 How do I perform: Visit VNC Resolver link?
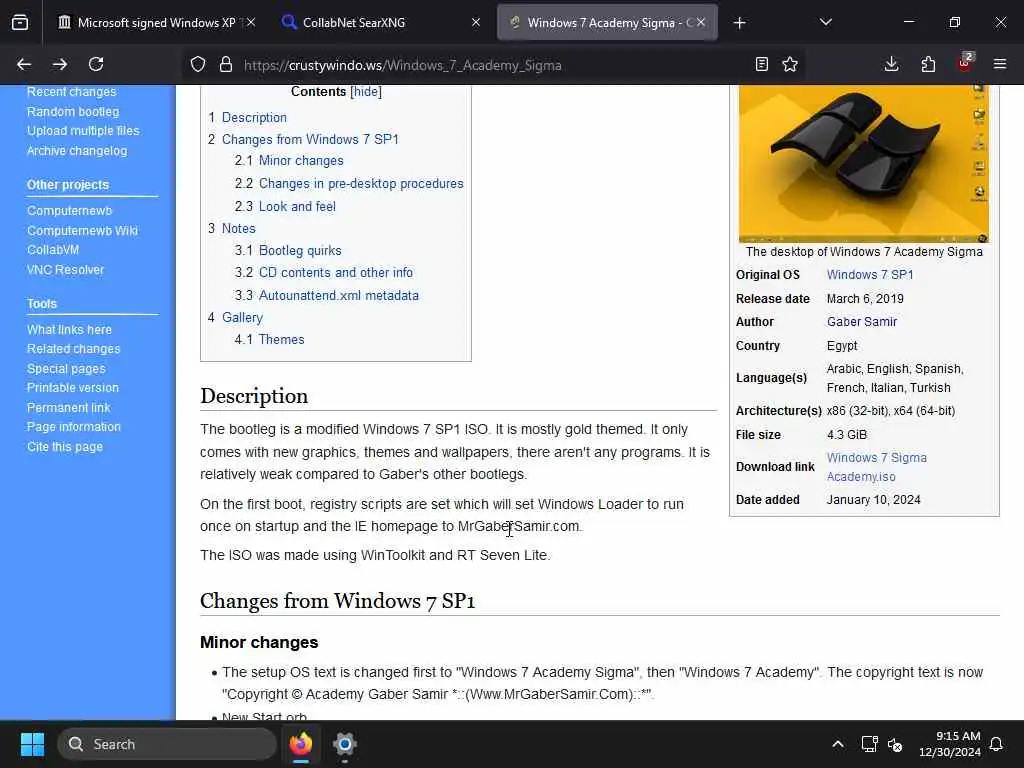point(65,270)
